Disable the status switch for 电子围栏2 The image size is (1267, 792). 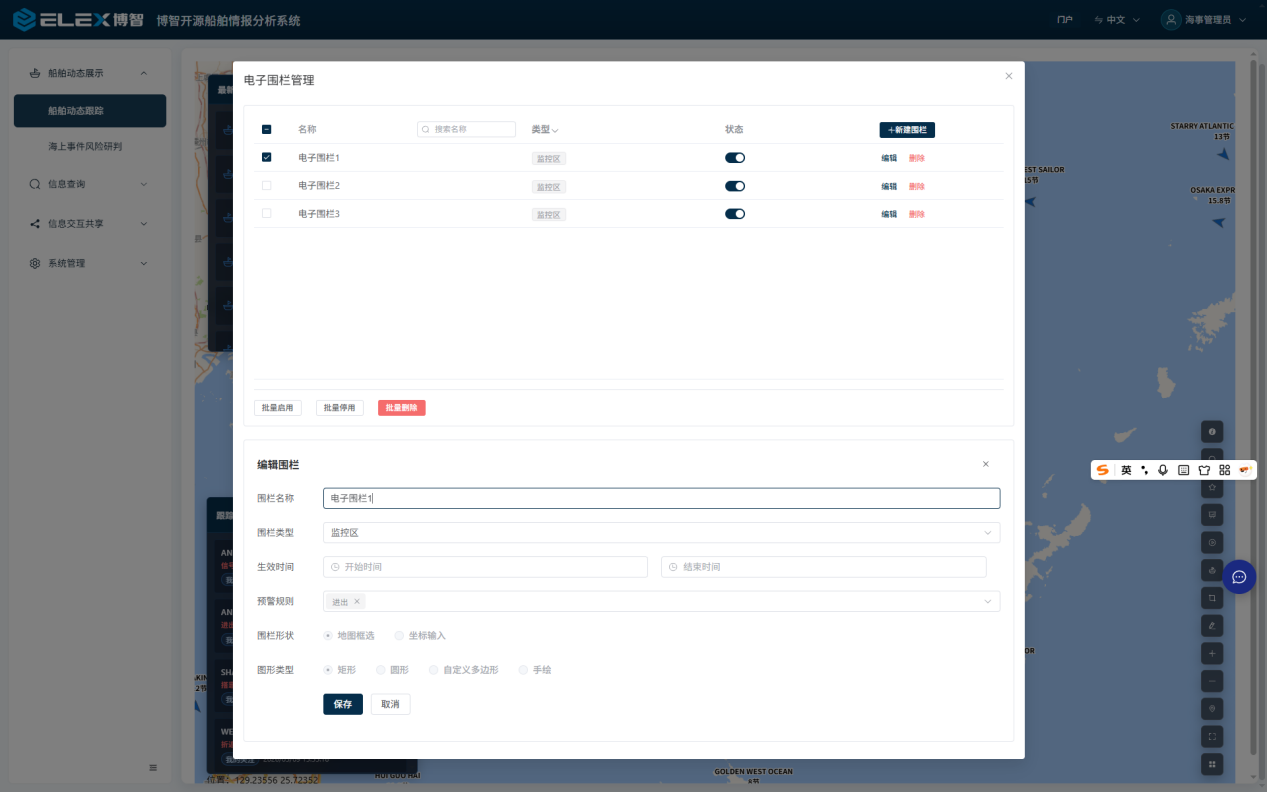735,186
